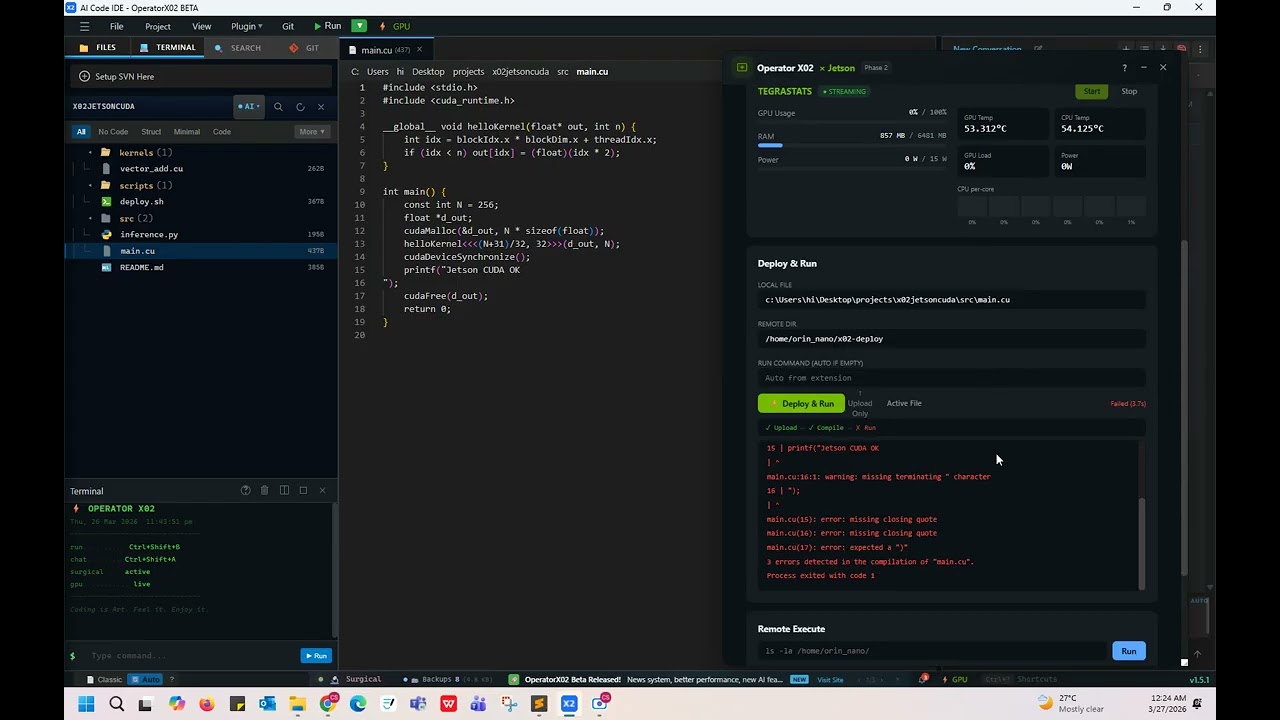Open the File menu

coord(117,26)
